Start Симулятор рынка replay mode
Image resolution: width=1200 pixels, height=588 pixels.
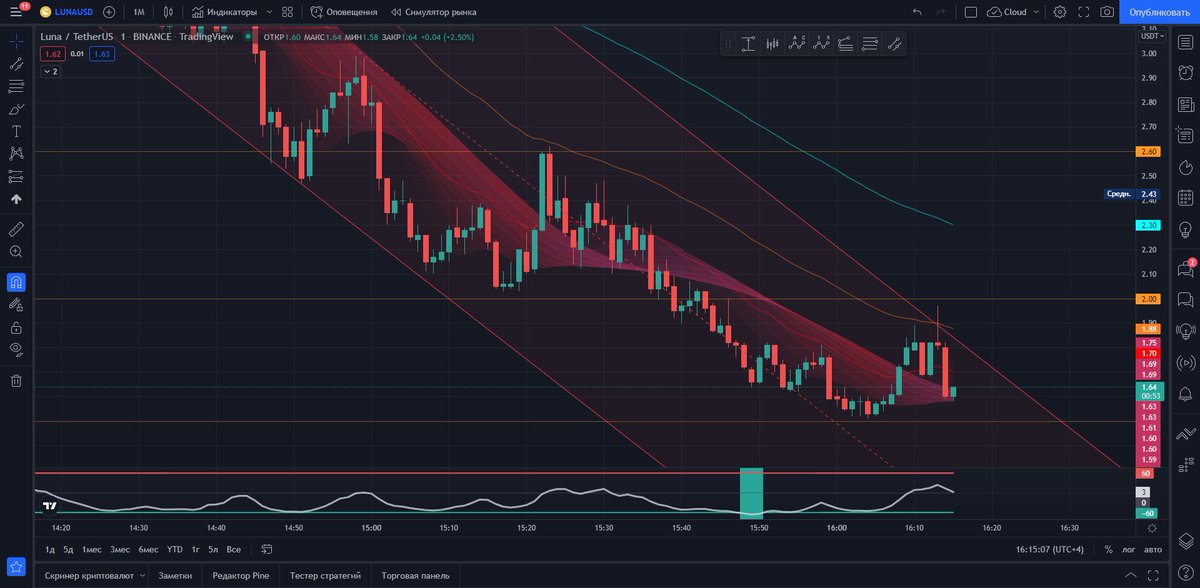click(433, 12)
